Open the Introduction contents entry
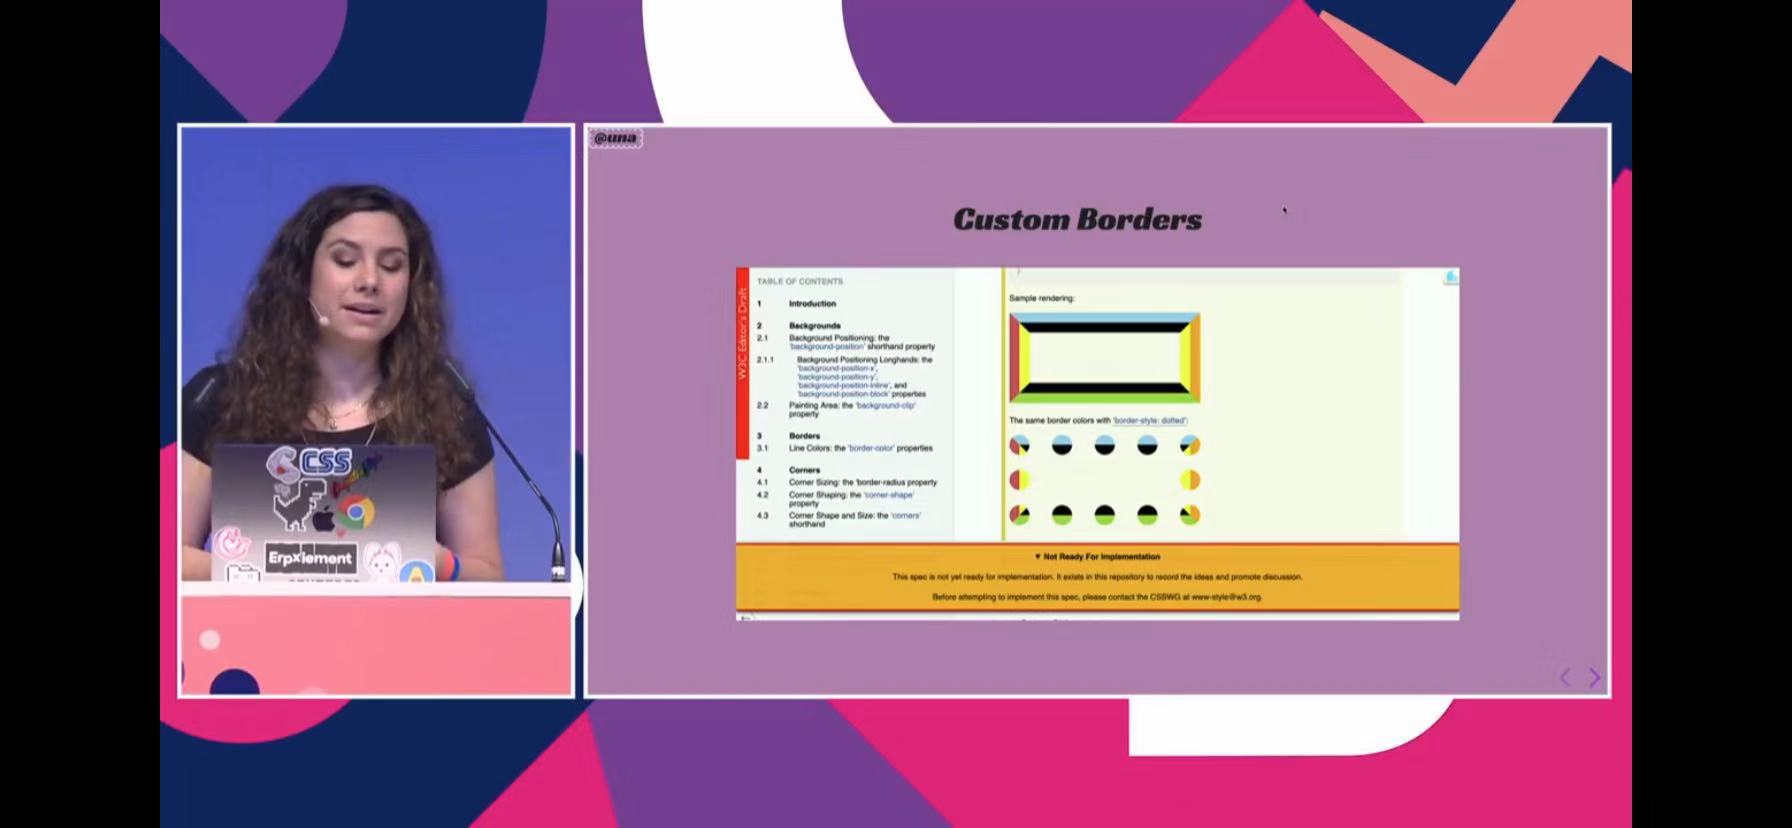The width and height of the screenshot is (1792, 828). [x=812, y=303]
